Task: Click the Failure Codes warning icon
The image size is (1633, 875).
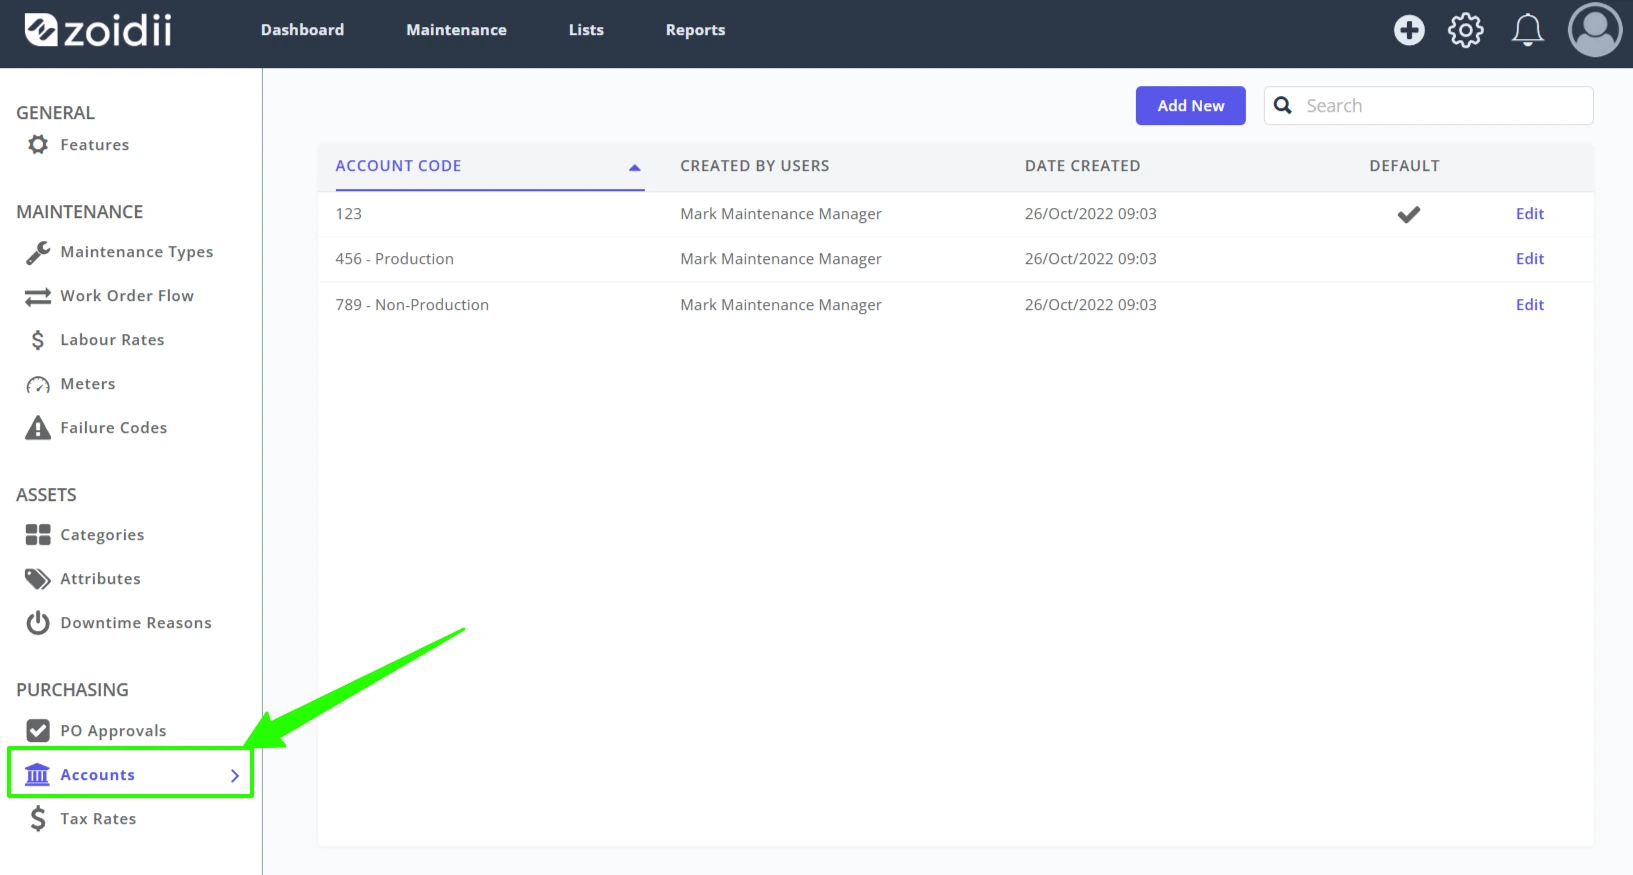Action: 38,428
